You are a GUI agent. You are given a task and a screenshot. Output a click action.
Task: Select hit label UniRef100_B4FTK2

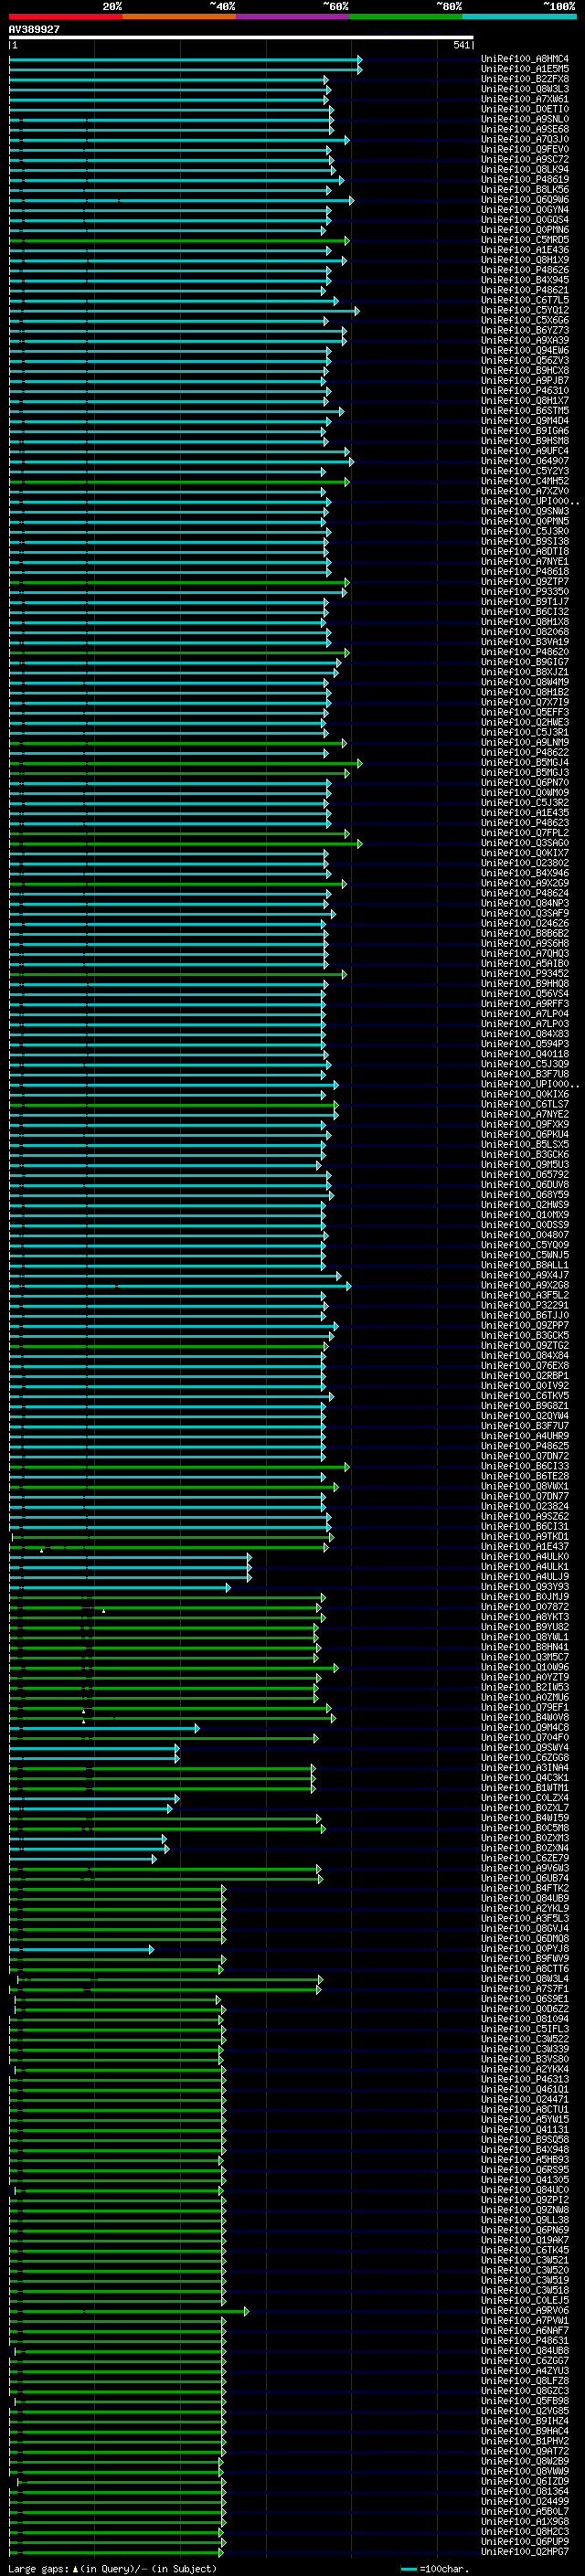point(525,1888)
